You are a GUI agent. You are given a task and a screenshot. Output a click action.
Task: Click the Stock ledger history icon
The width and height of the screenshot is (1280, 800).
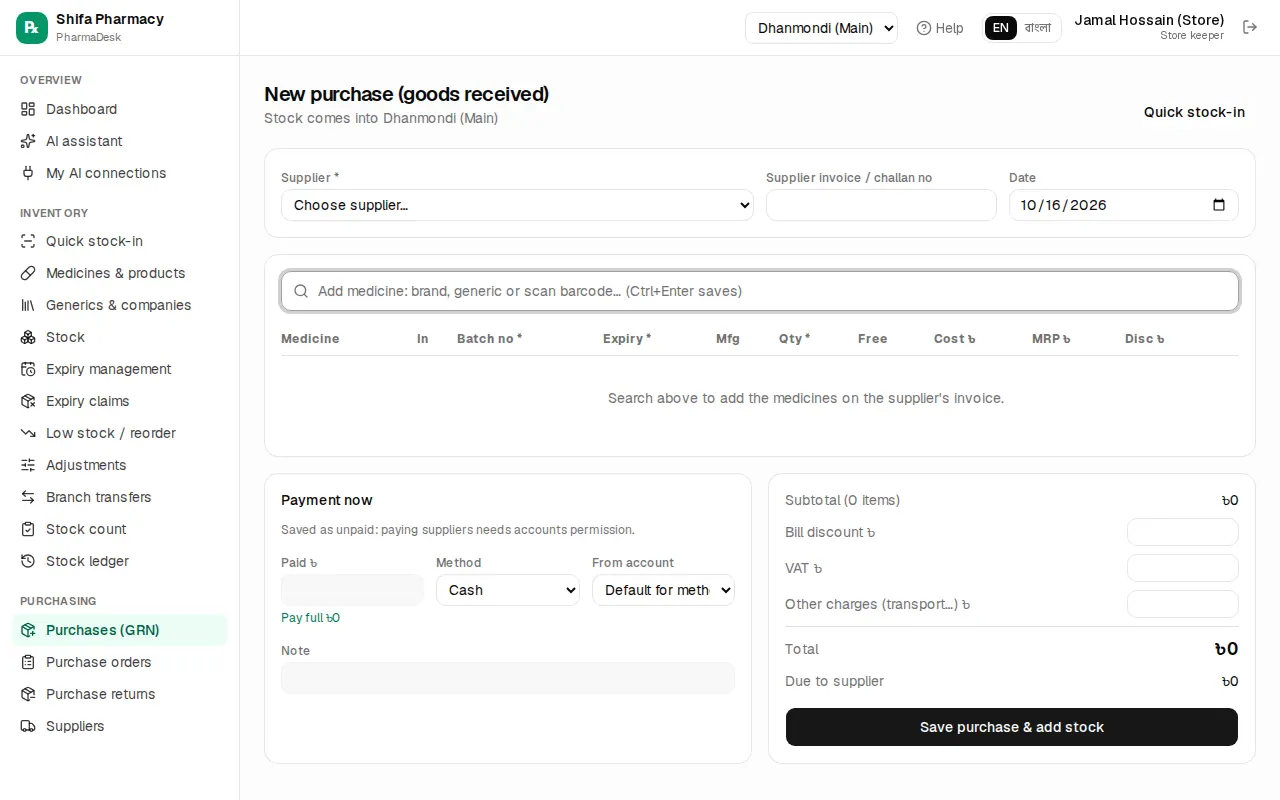(28, 561)
